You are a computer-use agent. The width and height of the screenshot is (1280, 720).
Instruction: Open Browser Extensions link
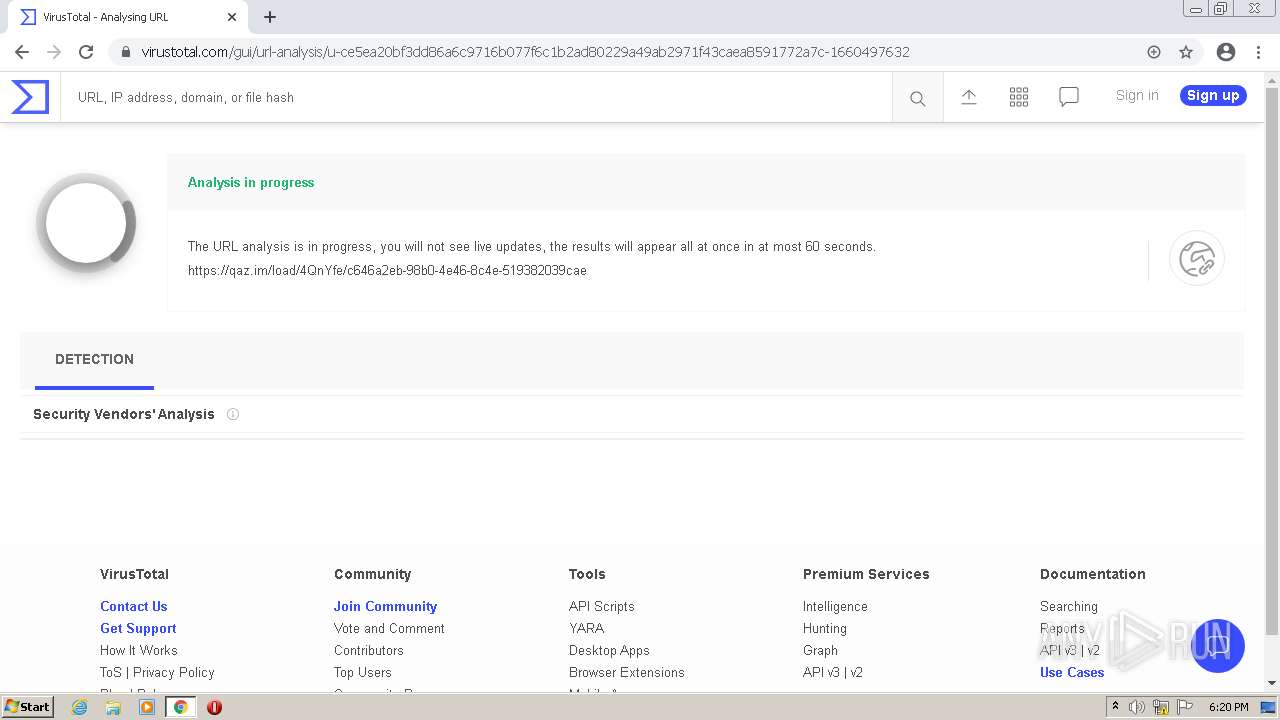(x=627, y=673)
